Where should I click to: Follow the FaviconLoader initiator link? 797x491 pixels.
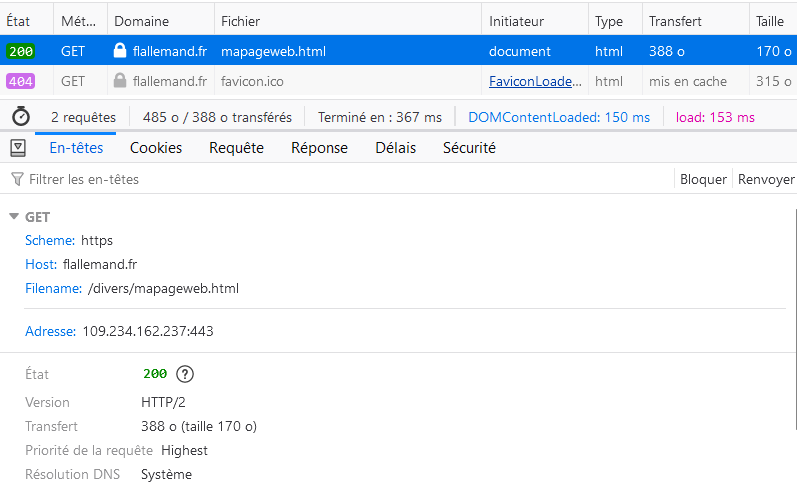535,81
